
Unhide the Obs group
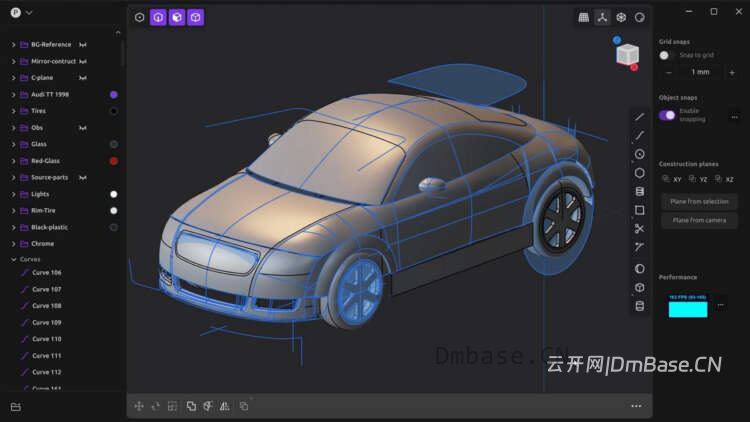[83, 128]
